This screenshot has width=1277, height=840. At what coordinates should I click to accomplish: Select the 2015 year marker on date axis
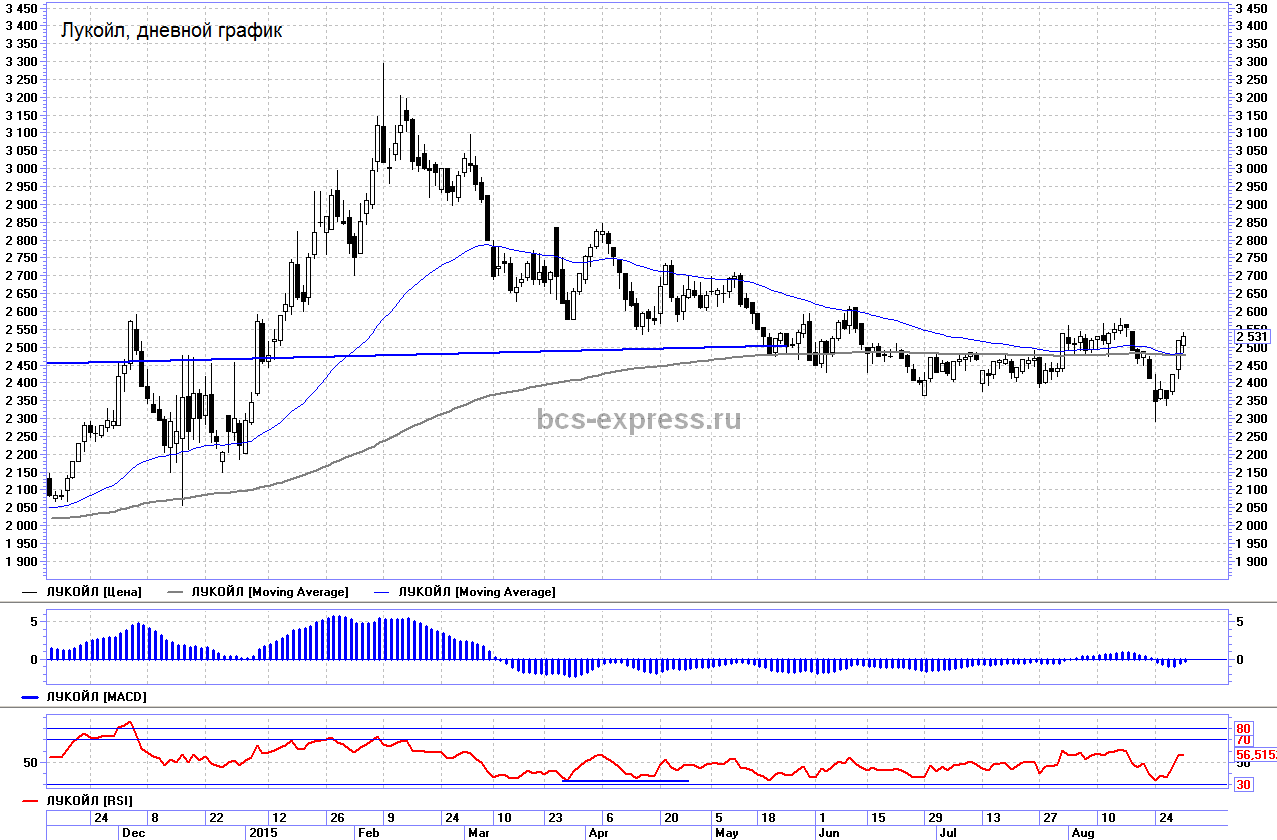[x=261, y=832]
